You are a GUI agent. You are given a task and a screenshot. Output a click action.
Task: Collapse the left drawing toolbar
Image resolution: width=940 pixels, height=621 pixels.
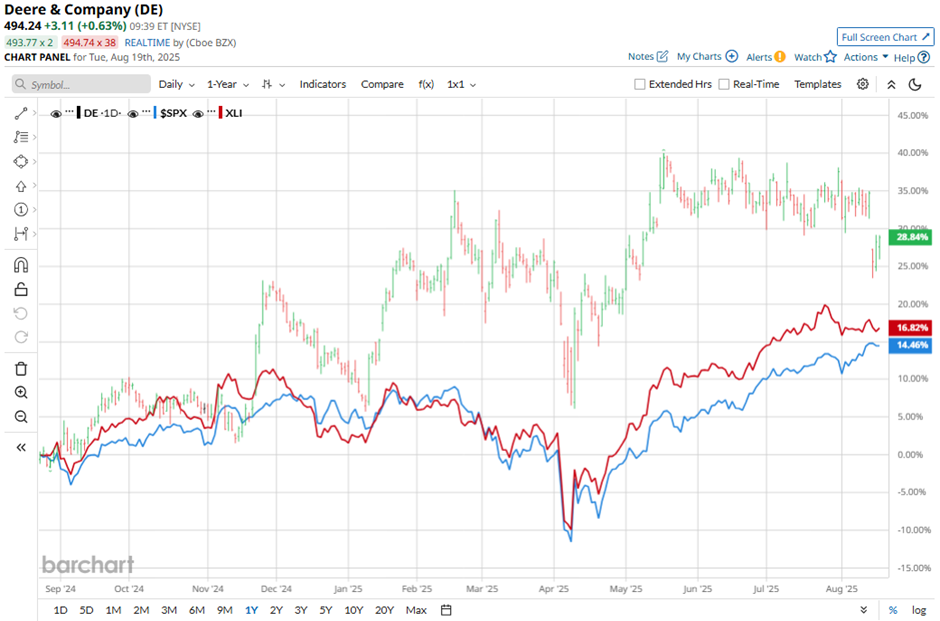click(x=21, y=447)
